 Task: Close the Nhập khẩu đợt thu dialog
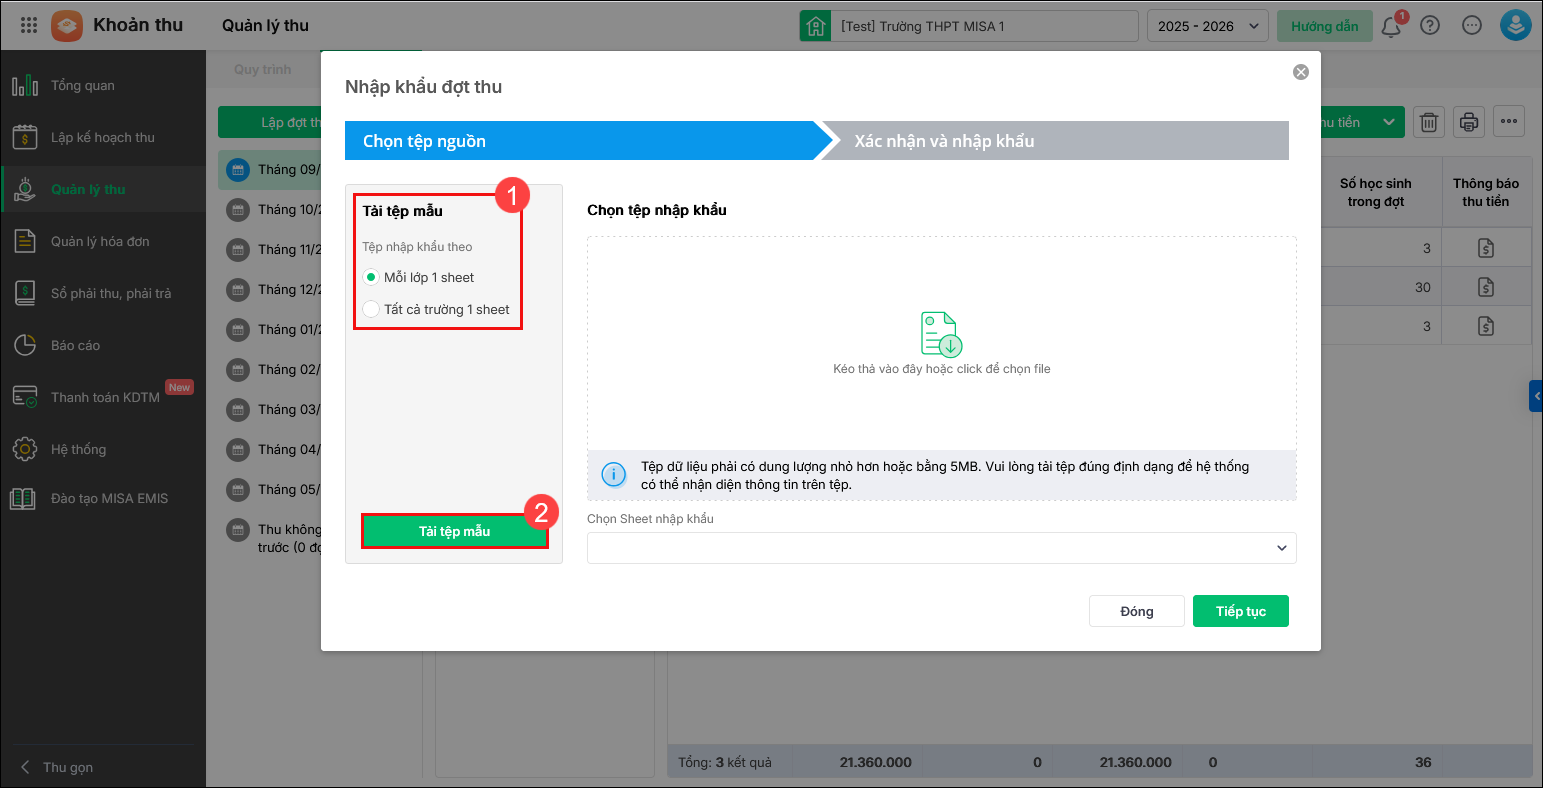click(x=1300, y=72)
